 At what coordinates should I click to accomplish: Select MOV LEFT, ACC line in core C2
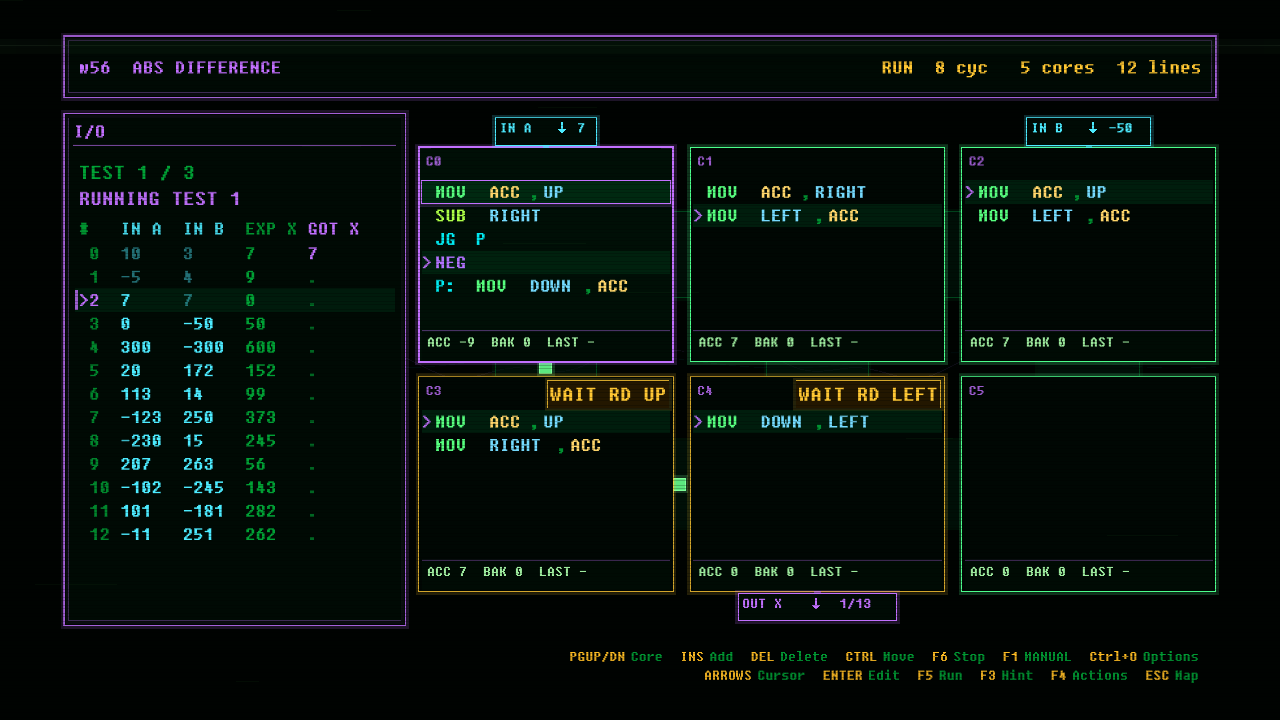[x=1089, y=216]
